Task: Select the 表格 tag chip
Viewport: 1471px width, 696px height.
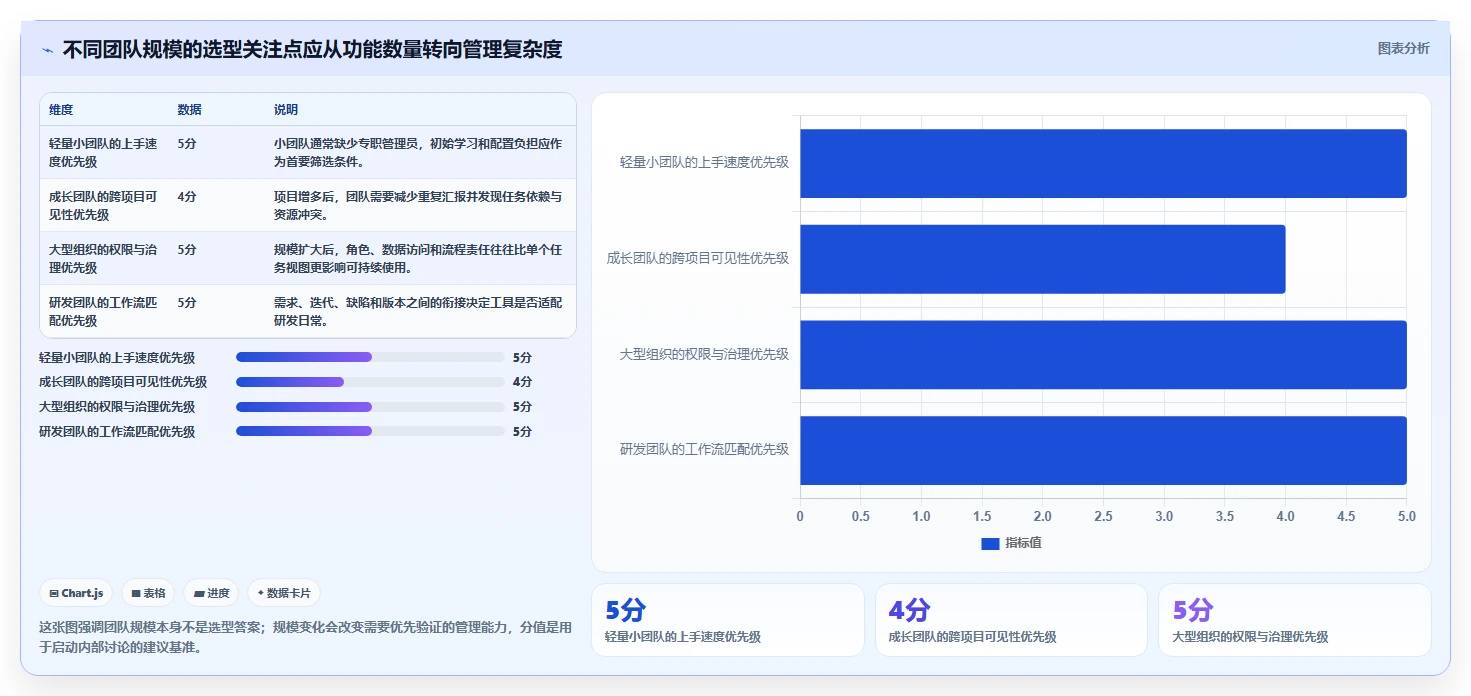Action: [x=148, y=593]
